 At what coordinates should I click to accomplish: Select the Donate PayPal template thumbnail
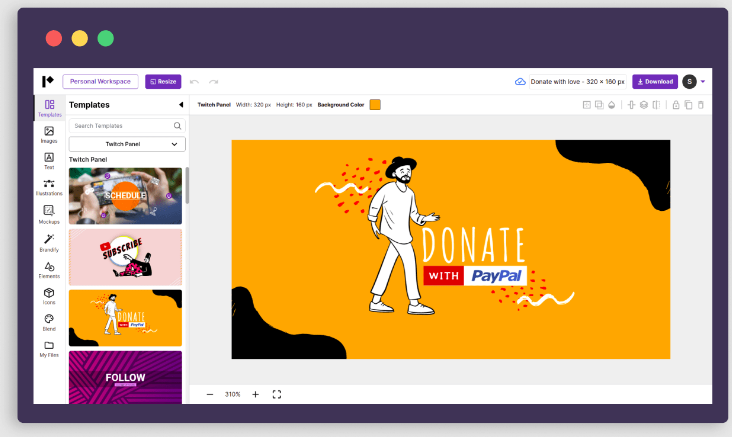[125, 318]
